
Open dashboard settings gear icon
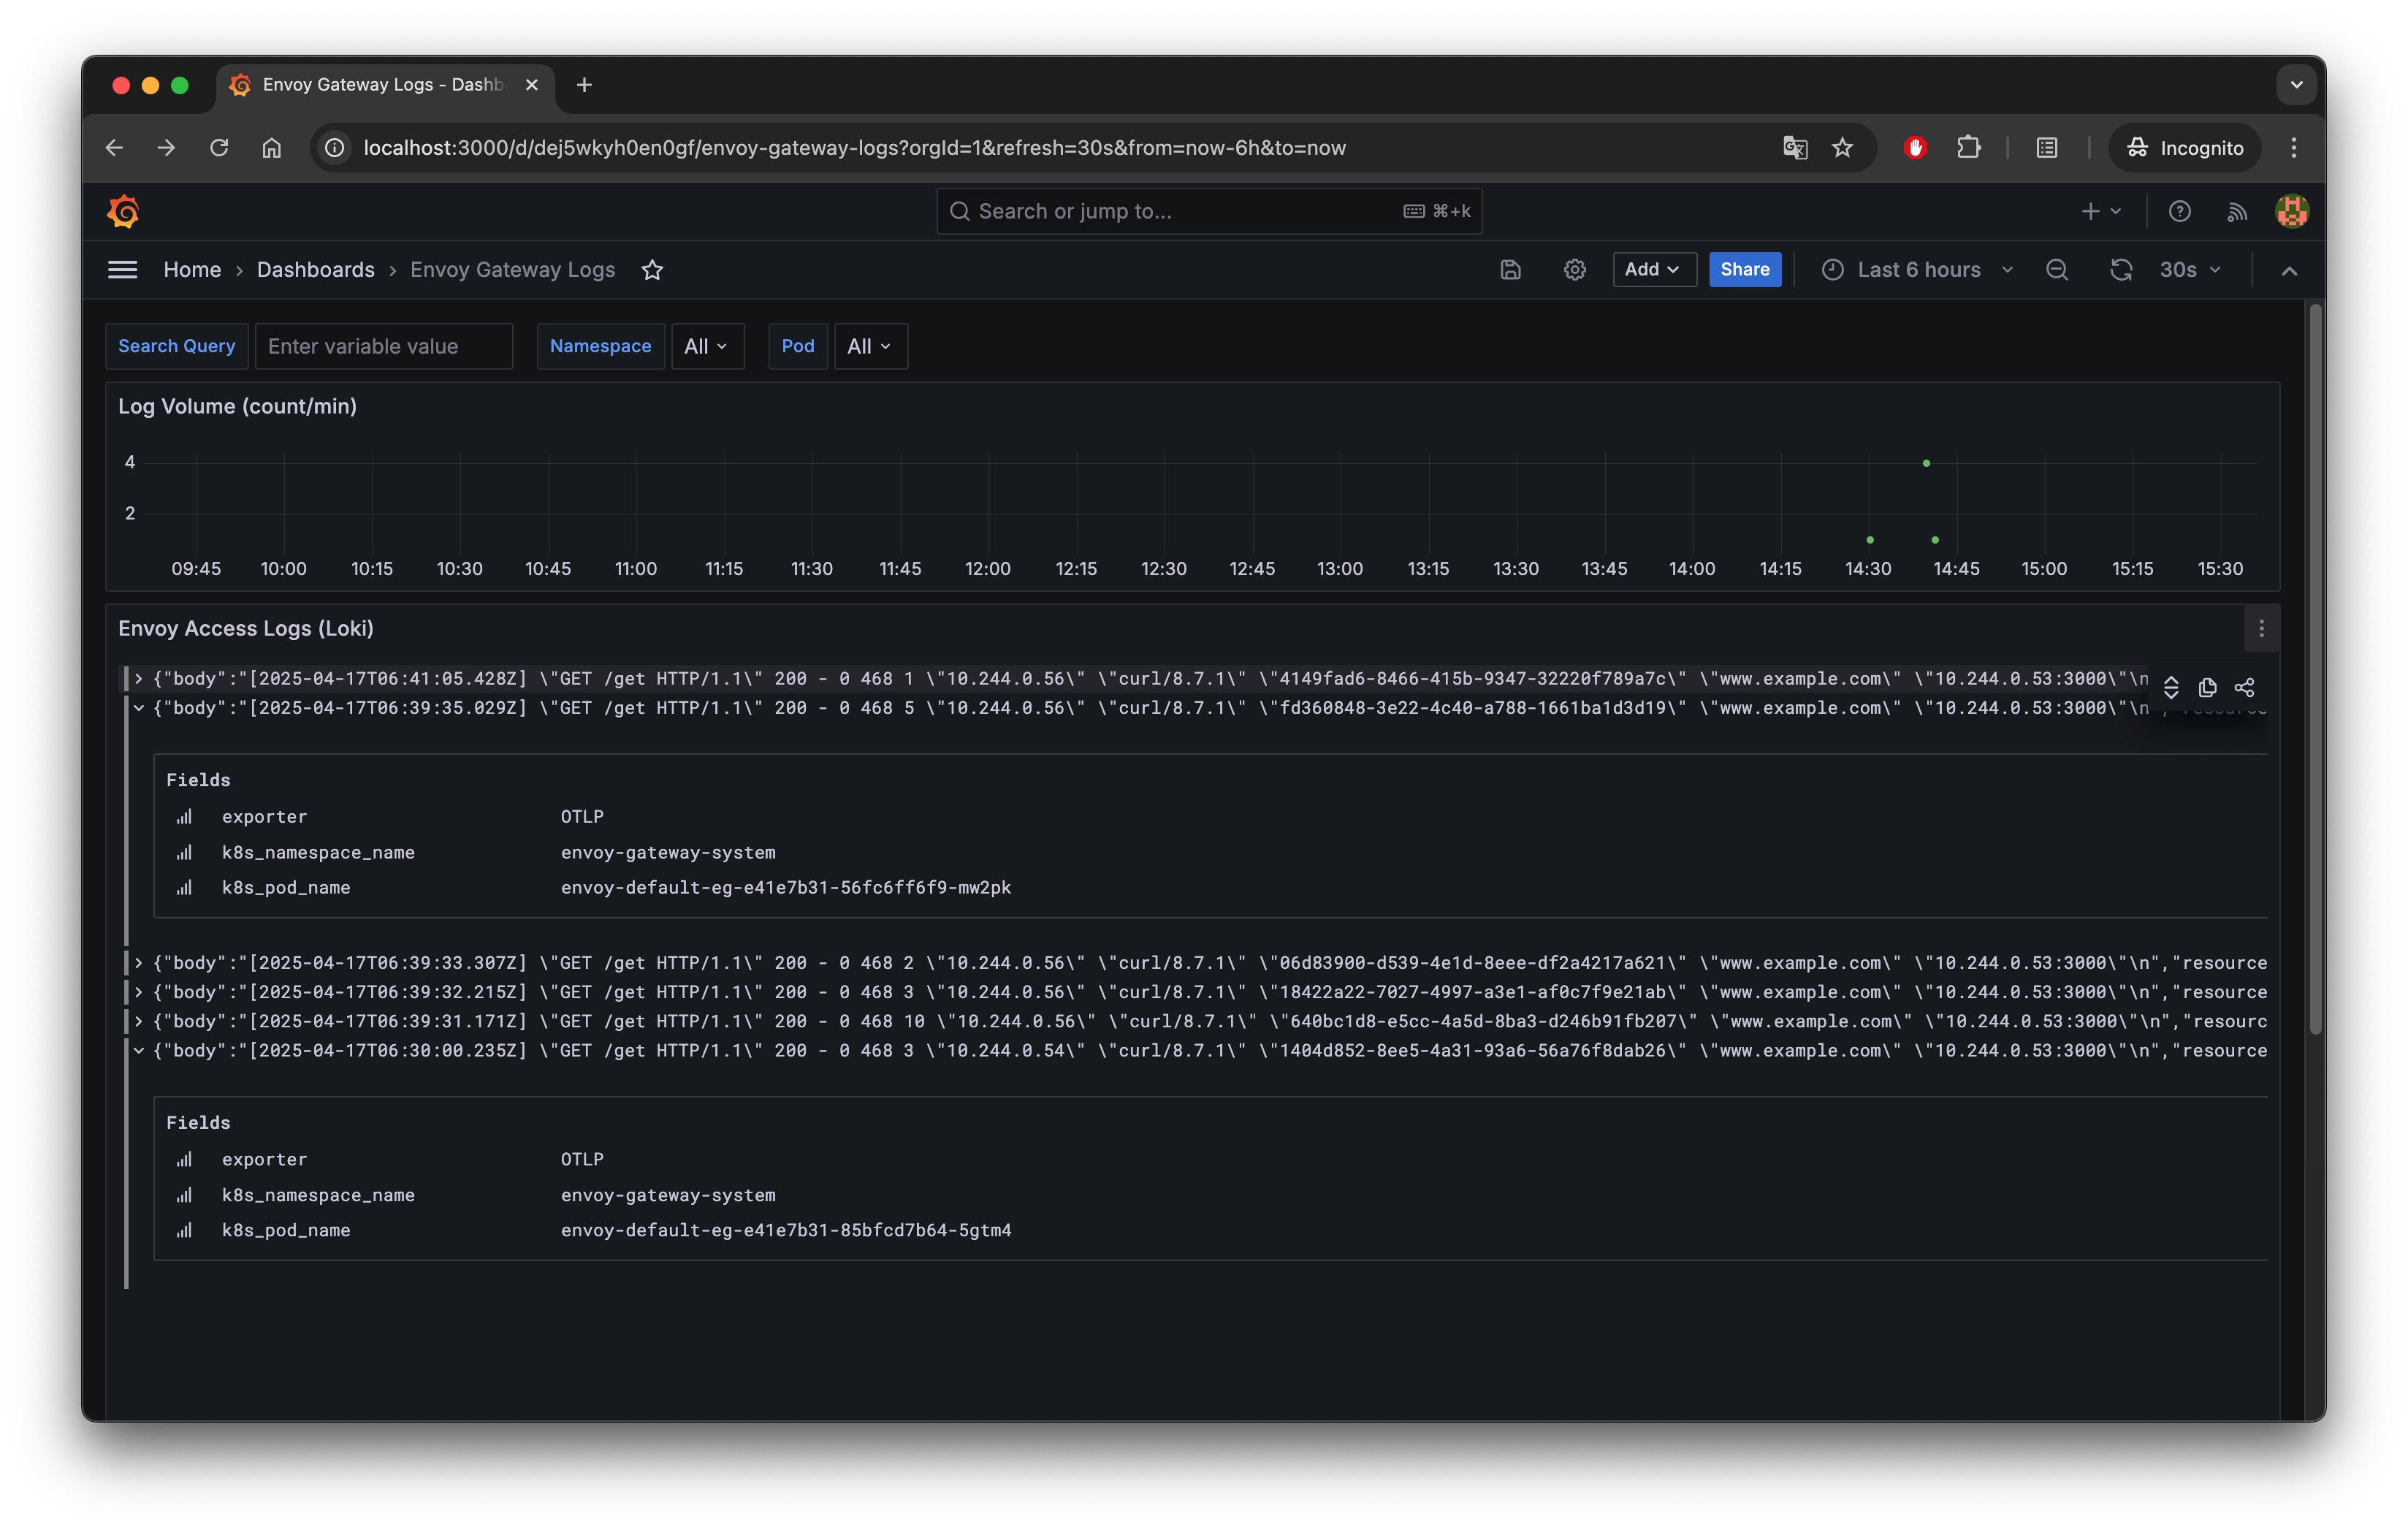[x=1574, y=270]
